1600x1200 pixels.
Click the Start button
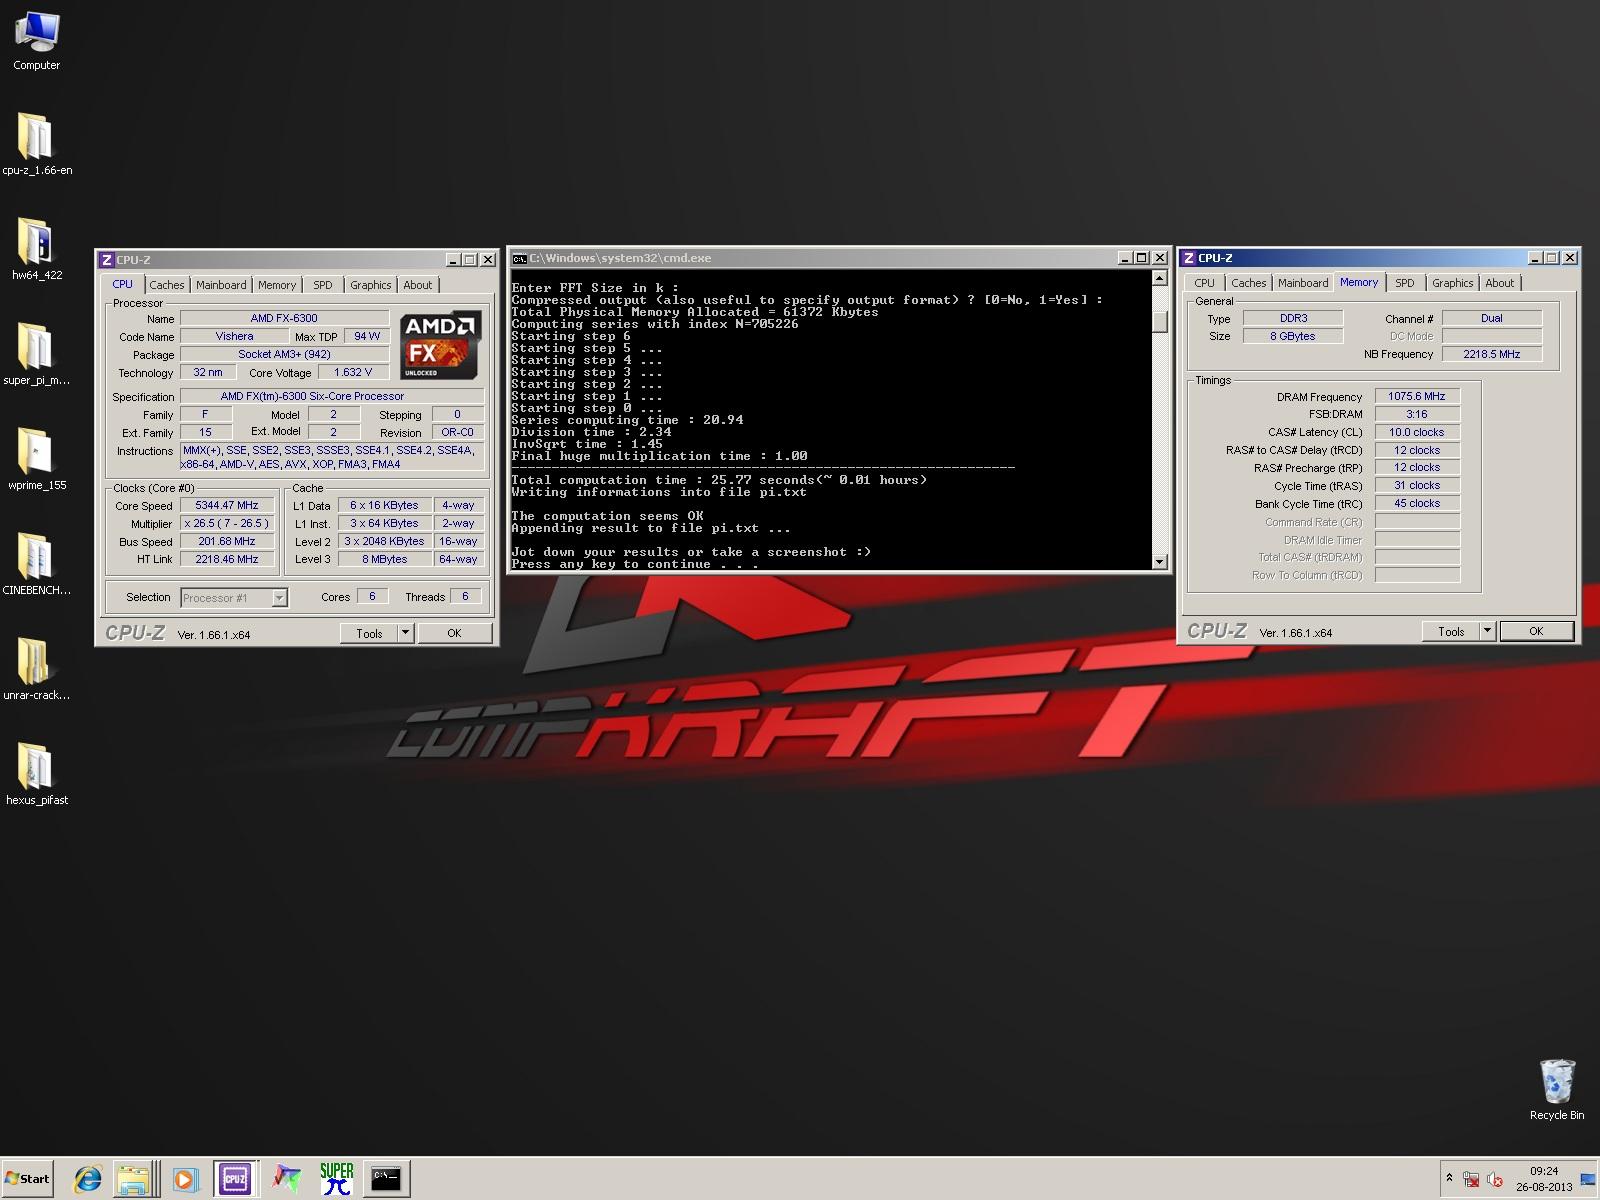point(28,1179)
